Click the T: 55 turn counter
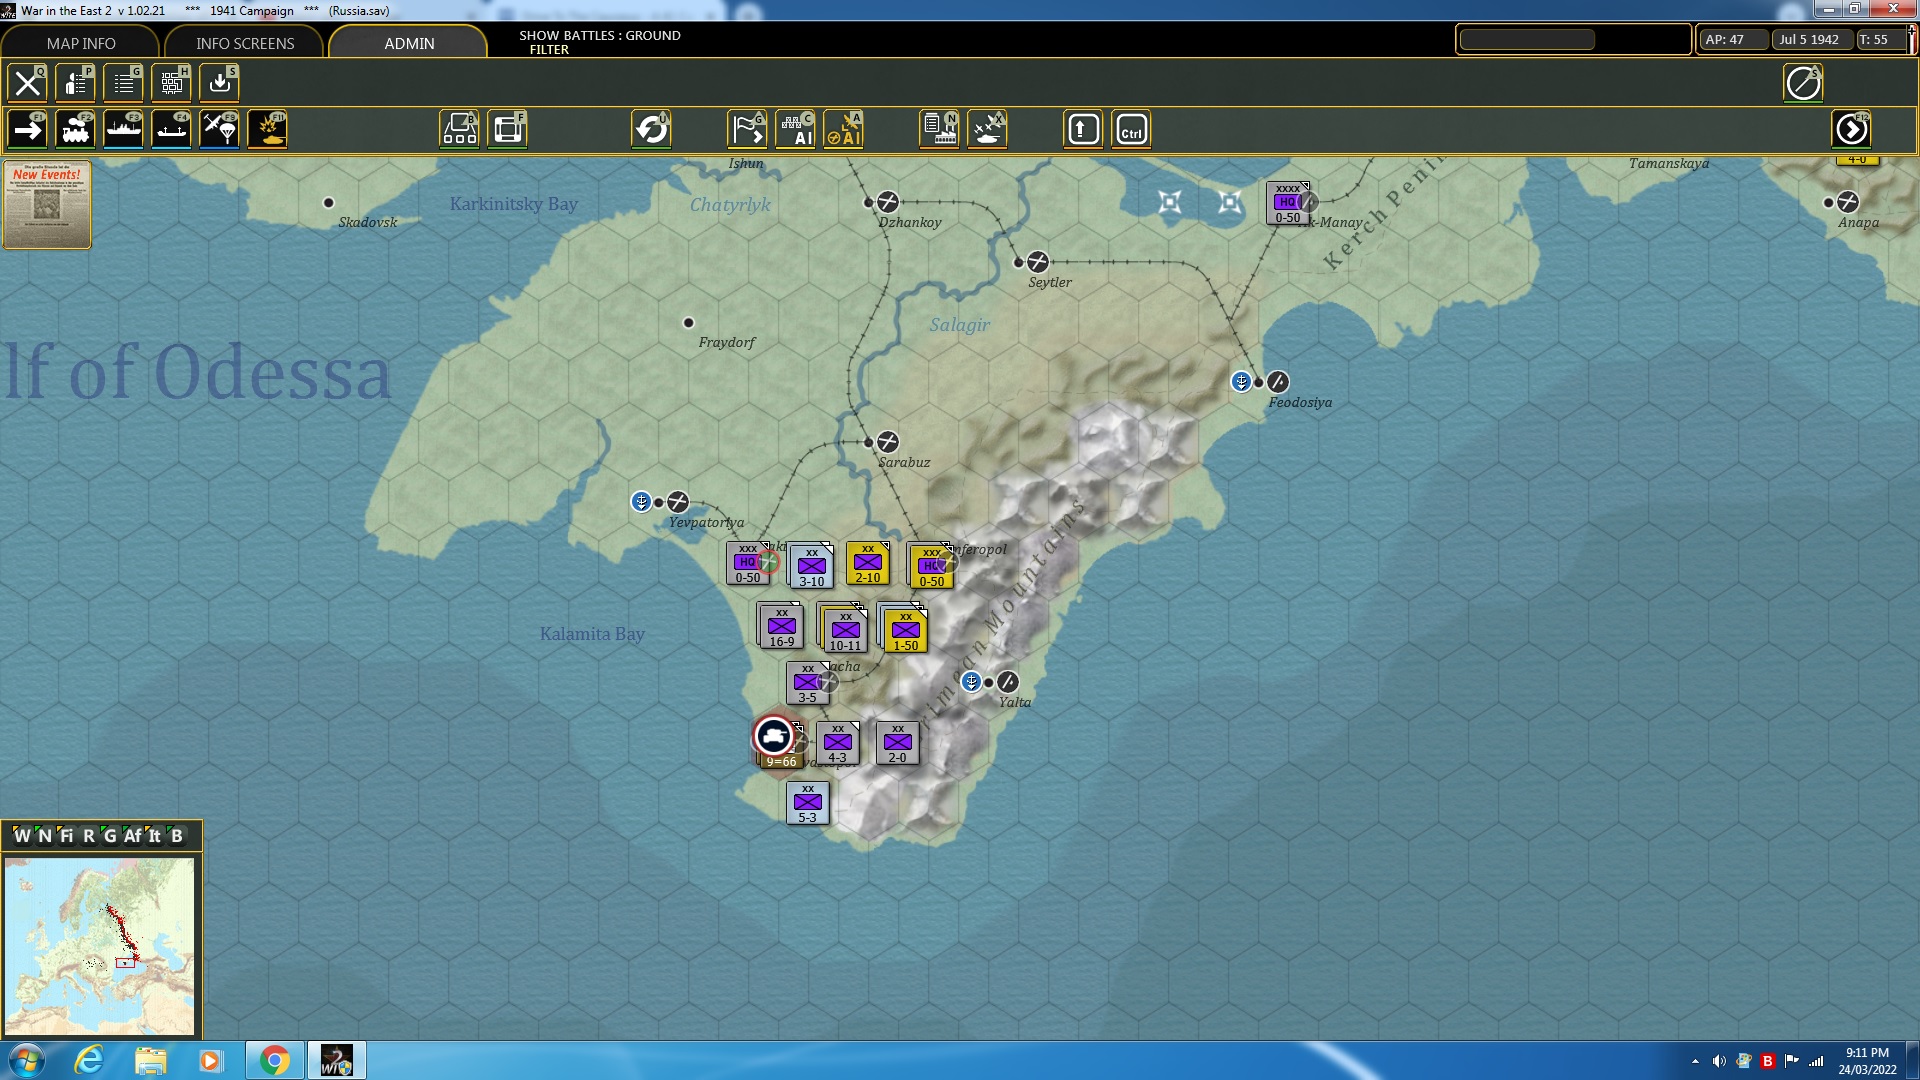The height and width of the screenshot is (1080, 1920). [x=1878, y=40]
